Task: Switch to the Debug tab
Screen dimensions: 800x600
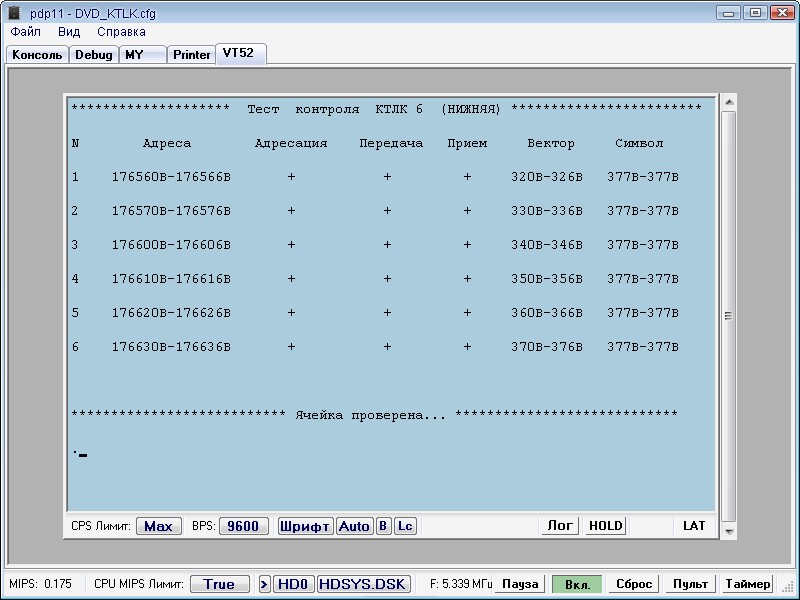Action: 94,55
